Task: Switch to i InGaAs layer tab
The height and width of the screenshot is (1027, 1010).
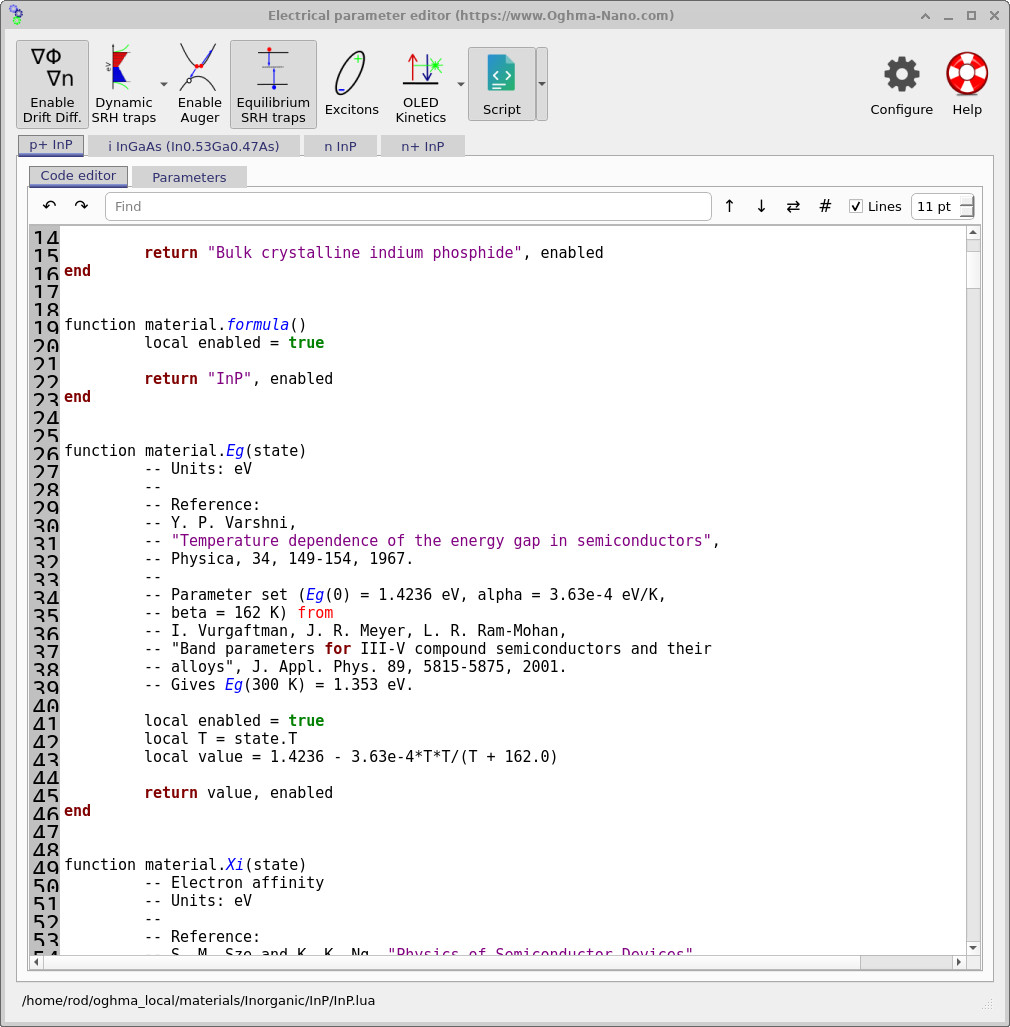Action: 194,147
